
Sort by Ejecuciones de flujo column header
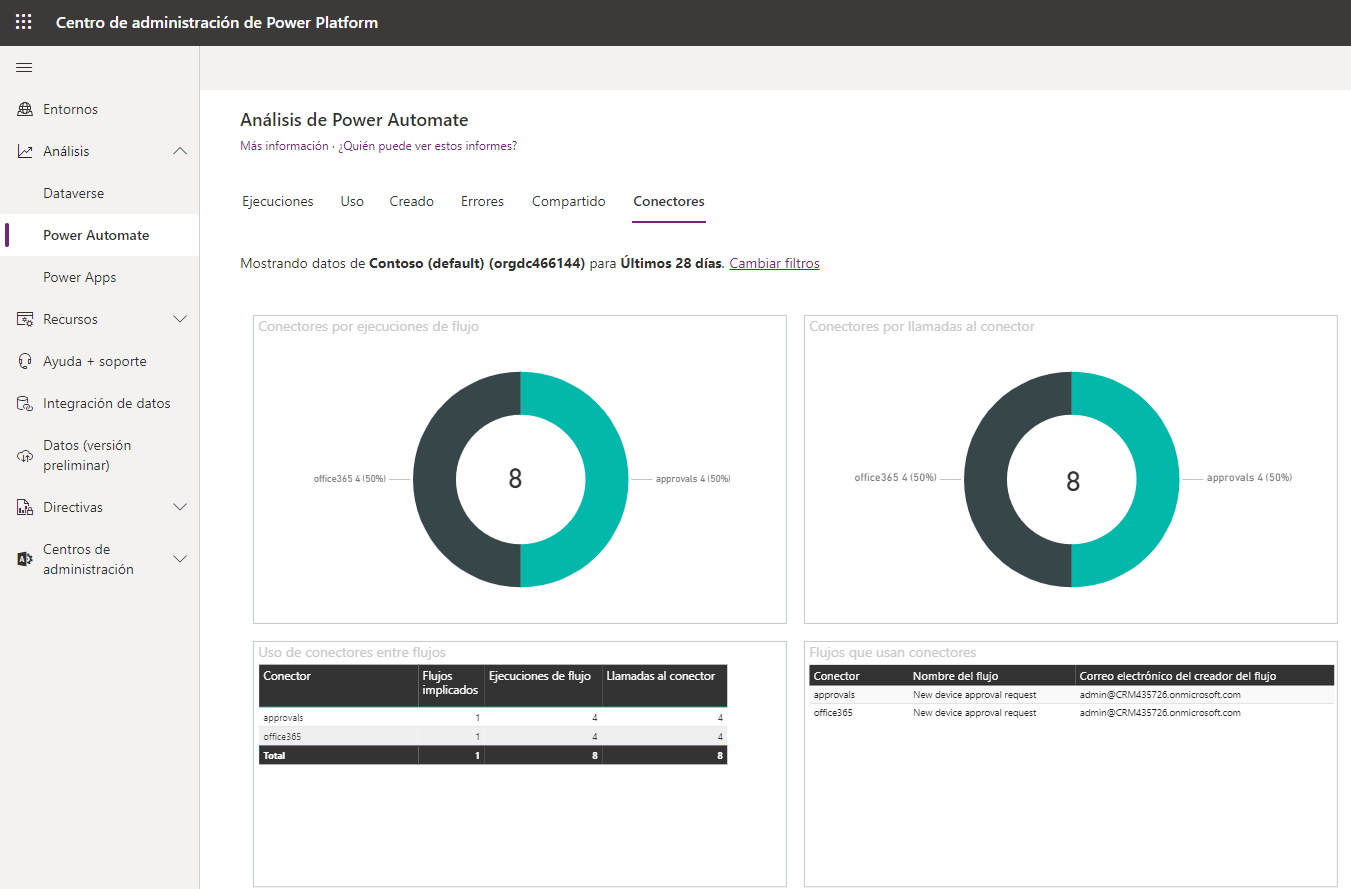543,686
